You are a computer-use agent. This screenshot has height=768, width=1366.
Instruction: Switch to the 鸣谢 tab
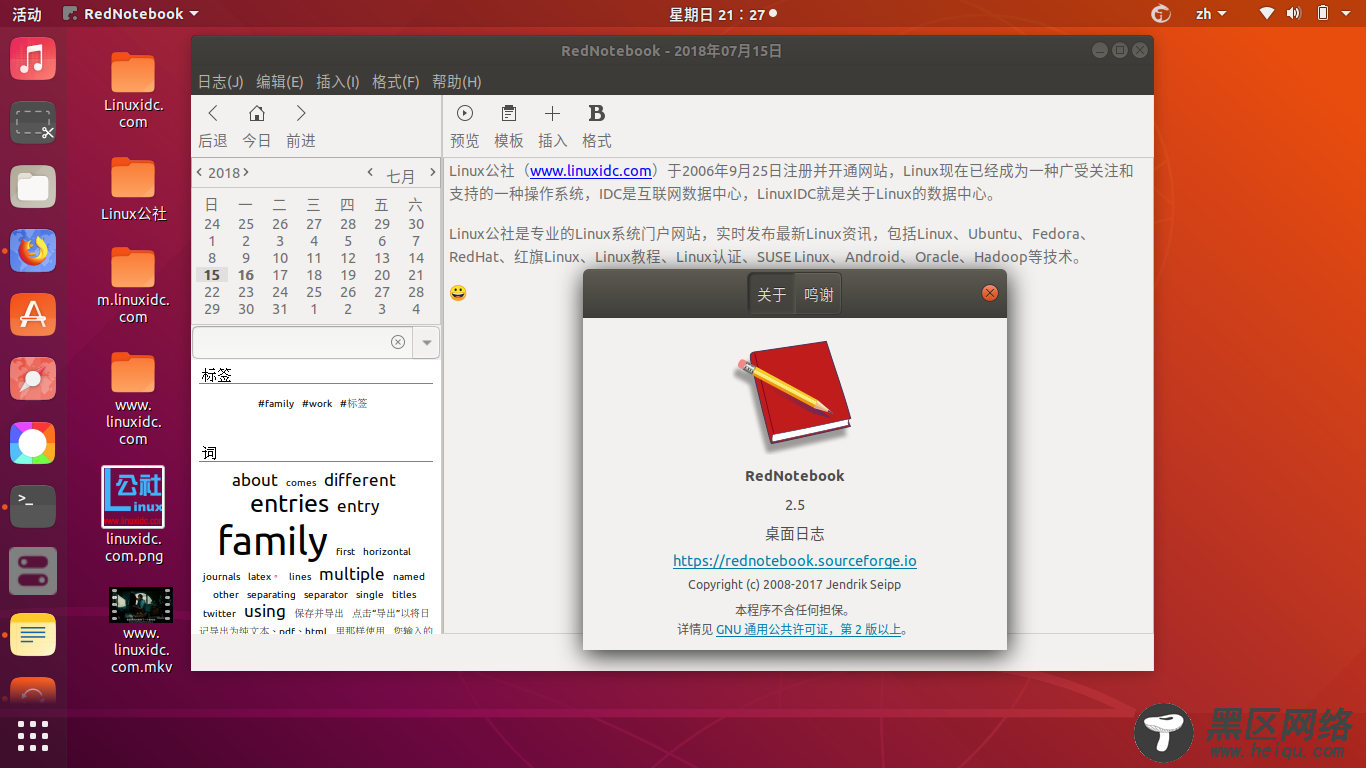tap(818, 294)
